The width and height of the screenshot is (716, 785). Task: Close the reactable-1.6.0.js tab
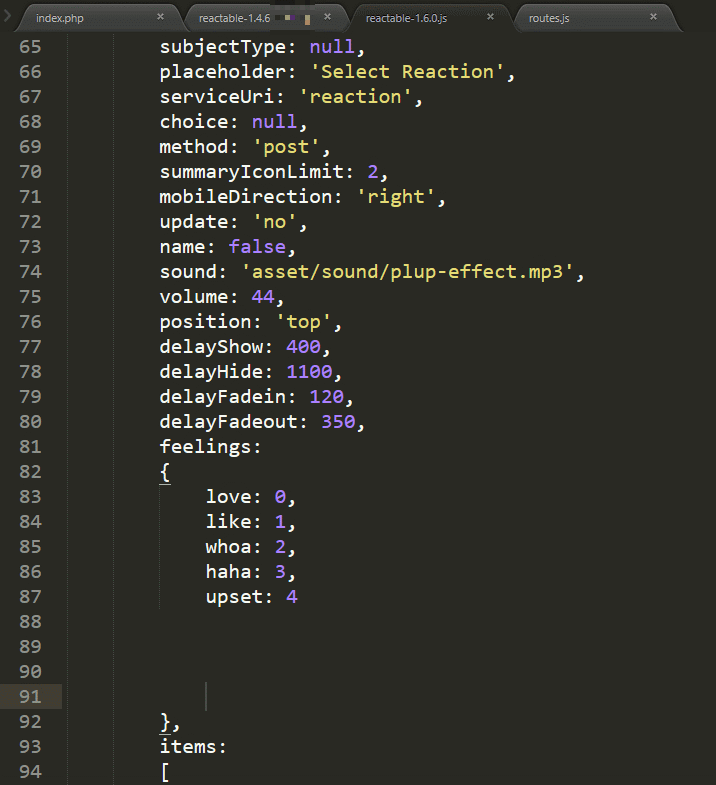tap(489, 17)
